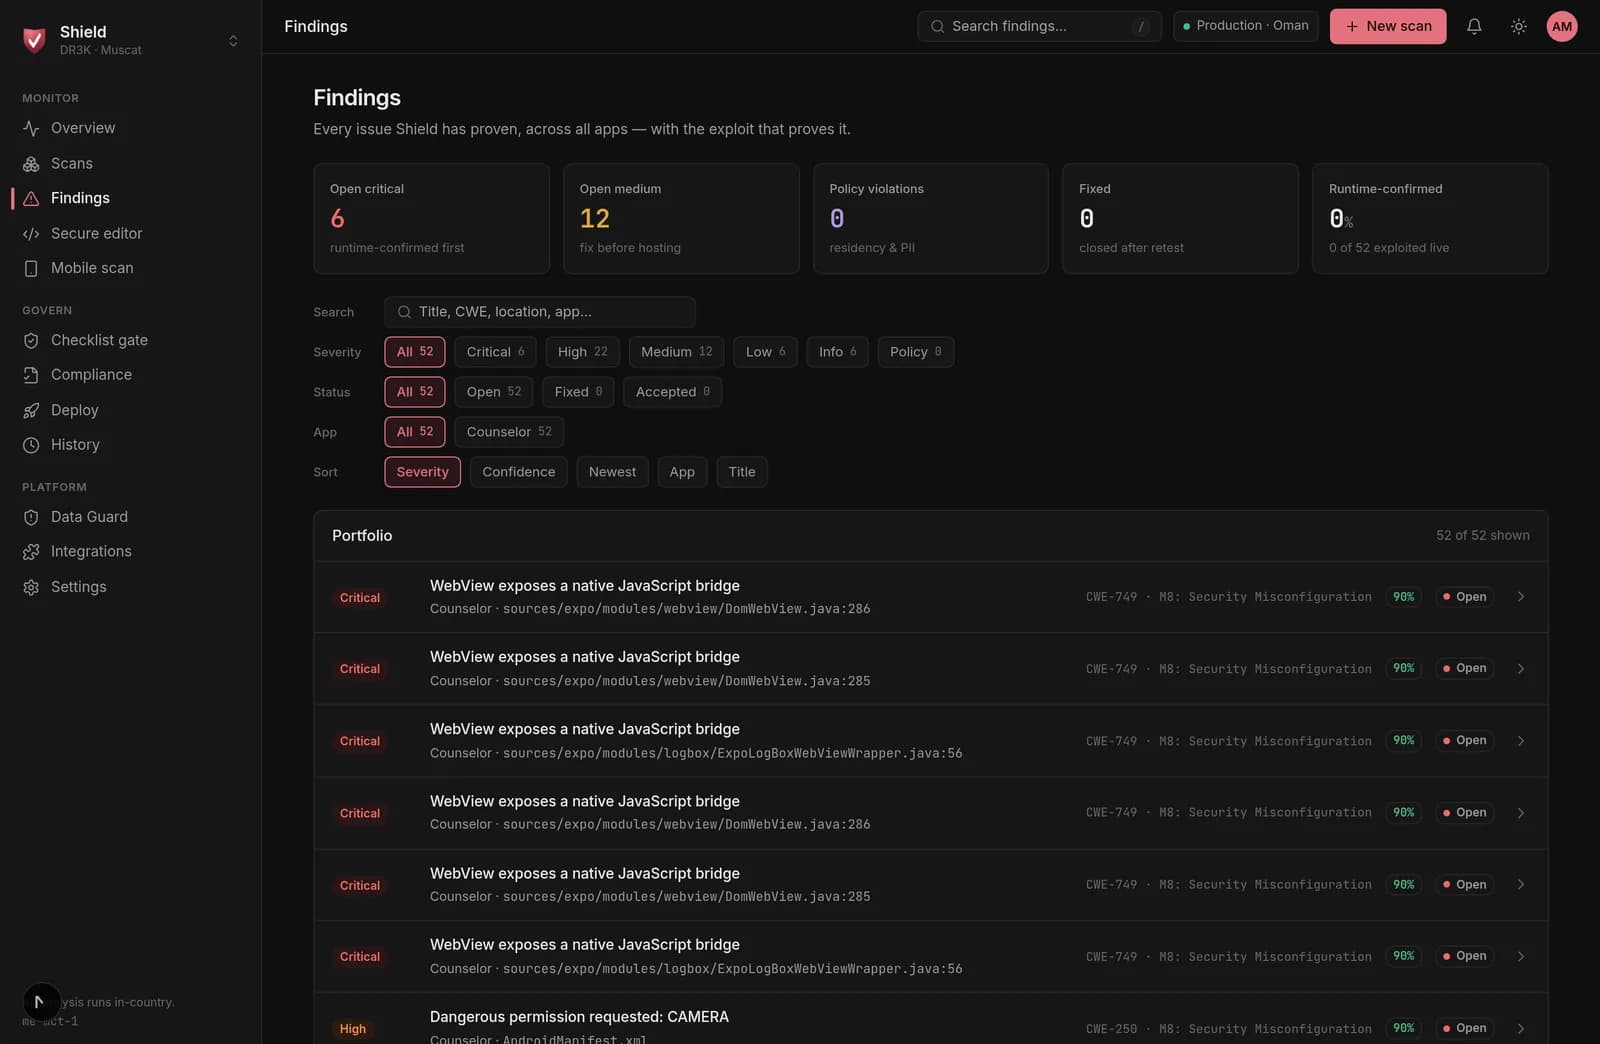Screen dimensions: 1600x1044
Task: Open the Scans page label
Action: (x=71, y=163)
